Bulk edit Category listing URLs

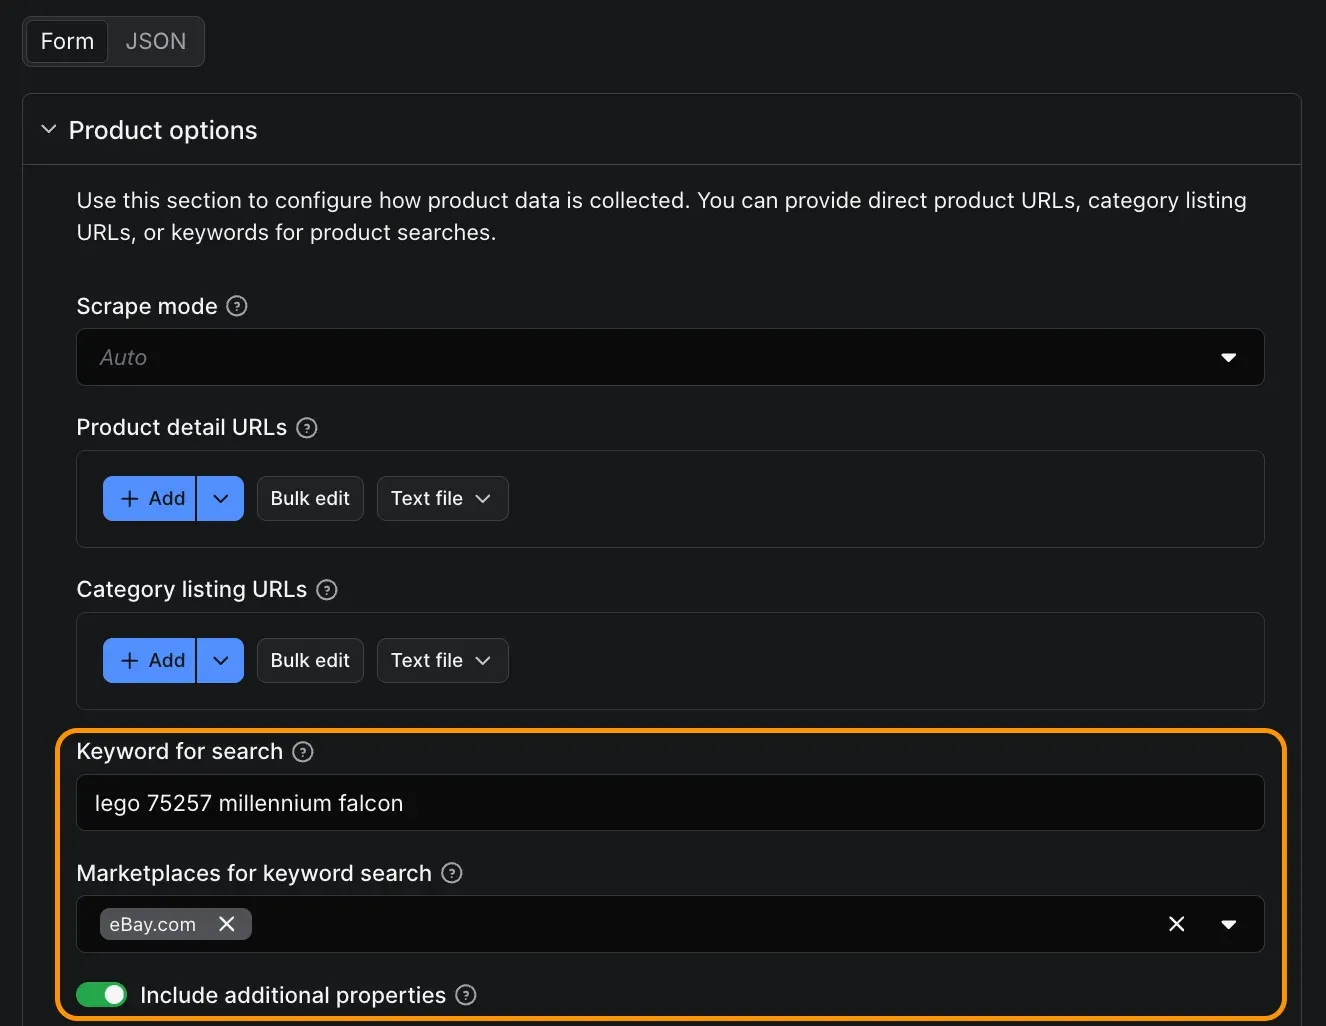click(x=310, y=660)
